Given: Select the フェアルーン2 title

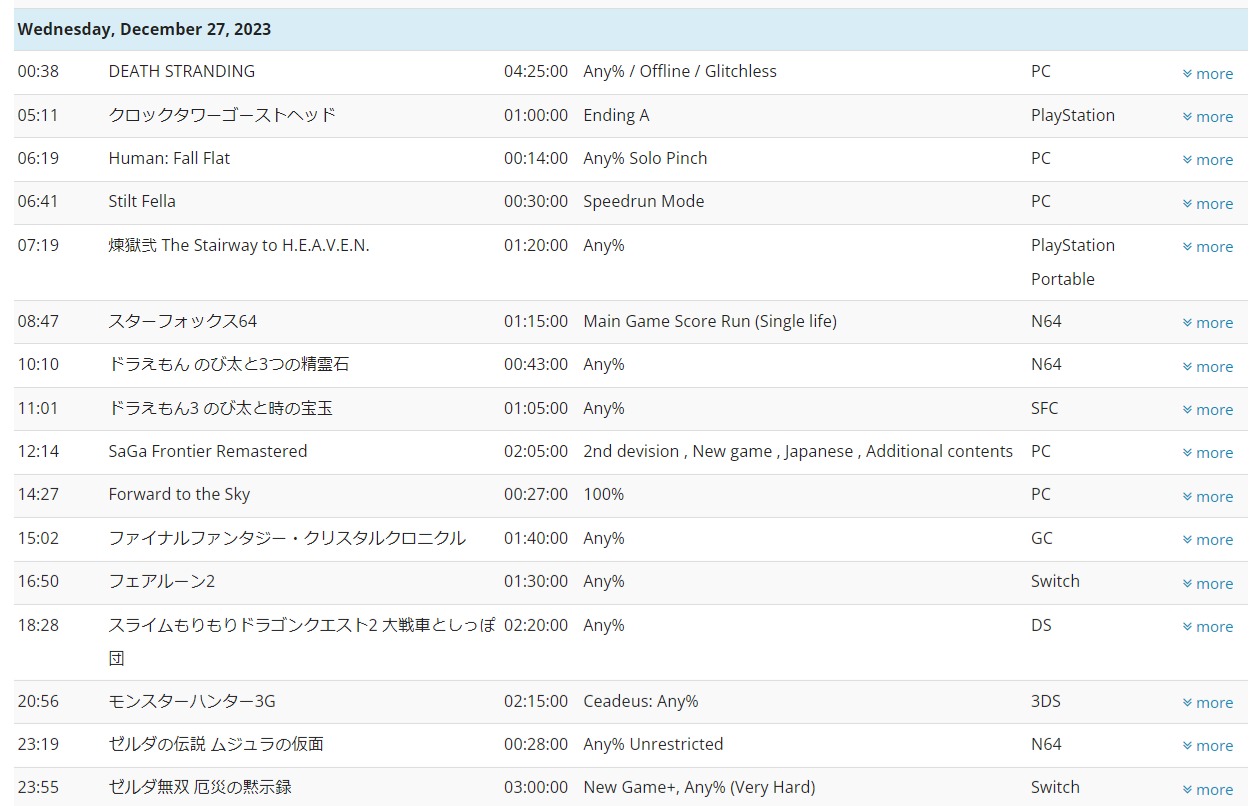Looking at the screenshot, I should click(x=162, y=581).
